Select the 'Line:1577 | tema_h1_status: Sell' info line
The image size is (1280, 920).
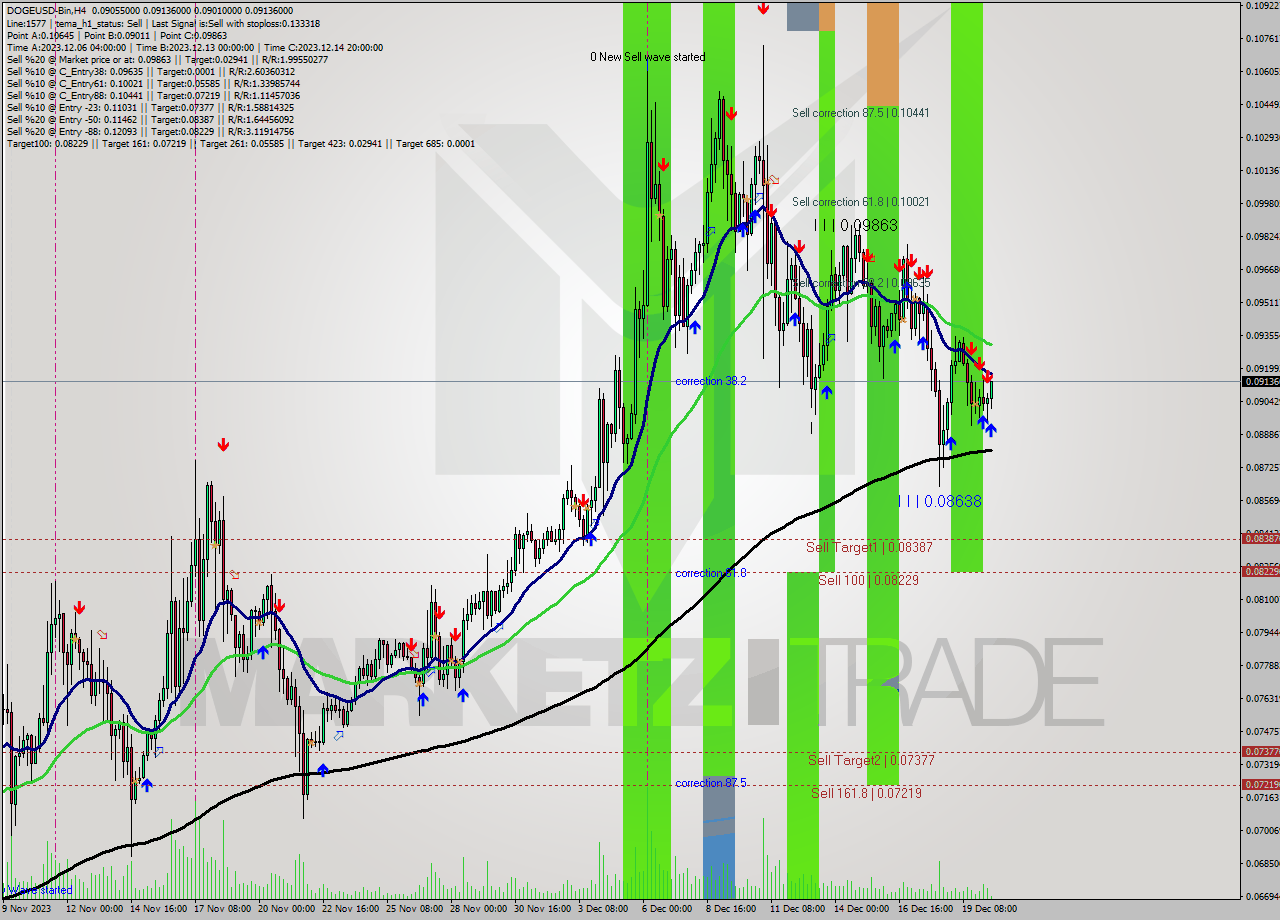[163, 23]
